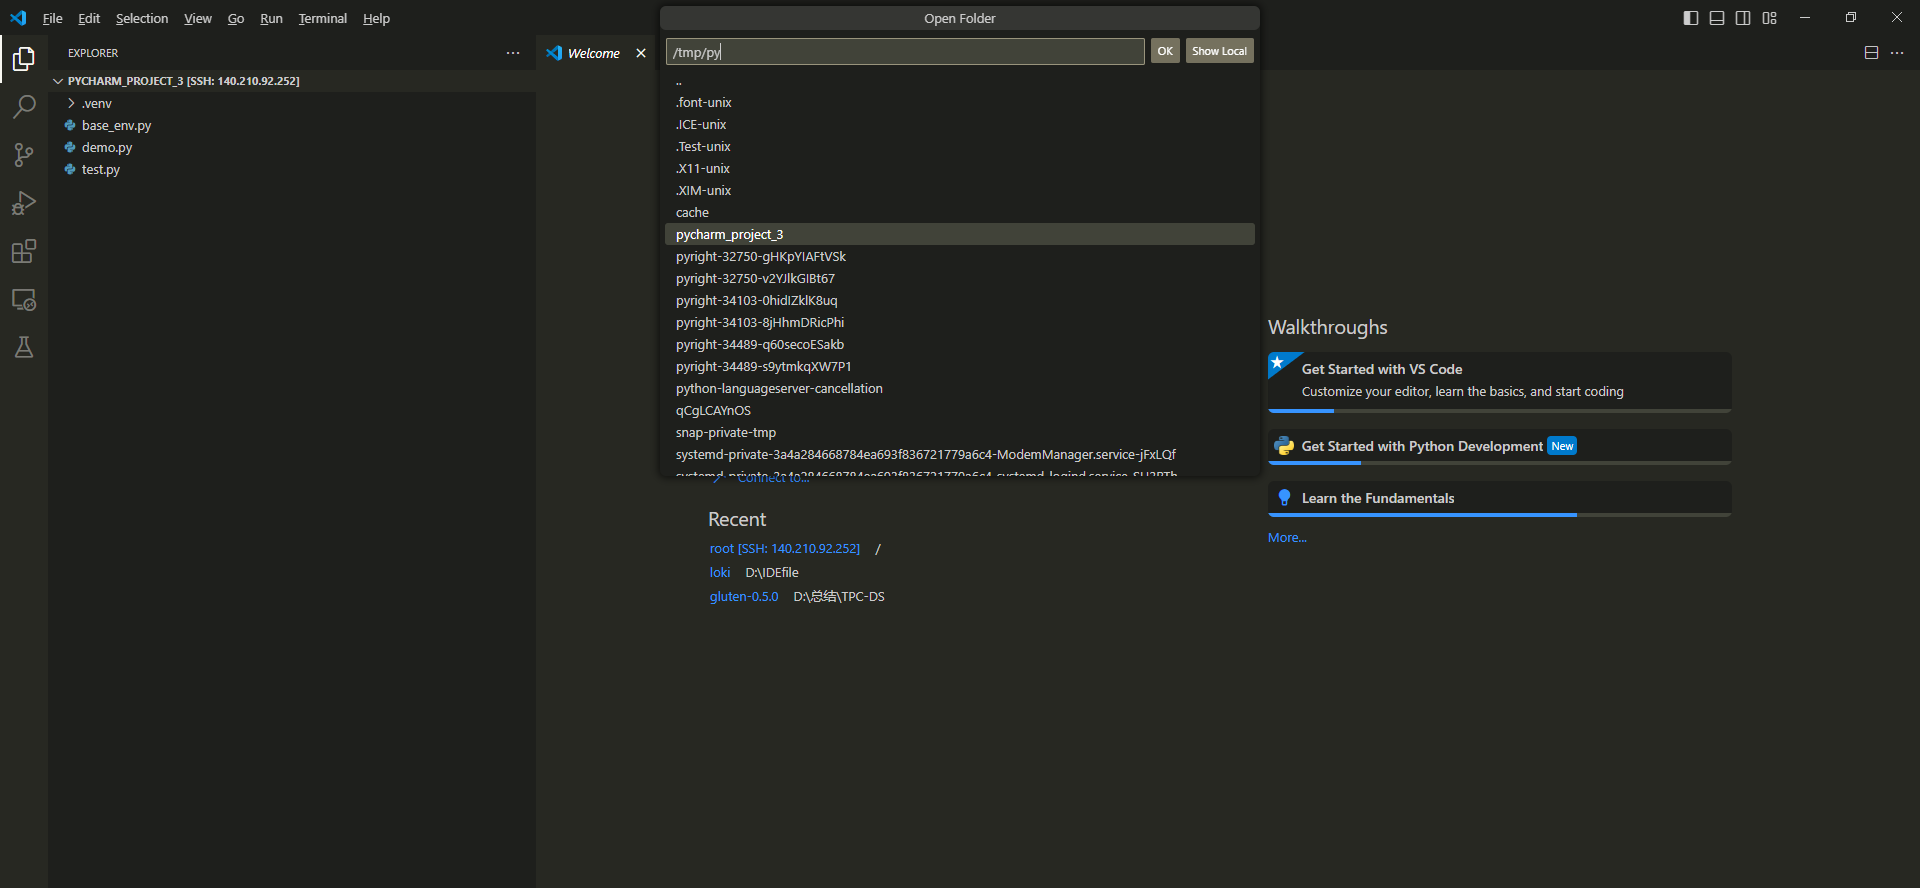Select pyright-32750-gHKpYIAFtVSk entry
1920x888 pixels.
pos(960,256)
